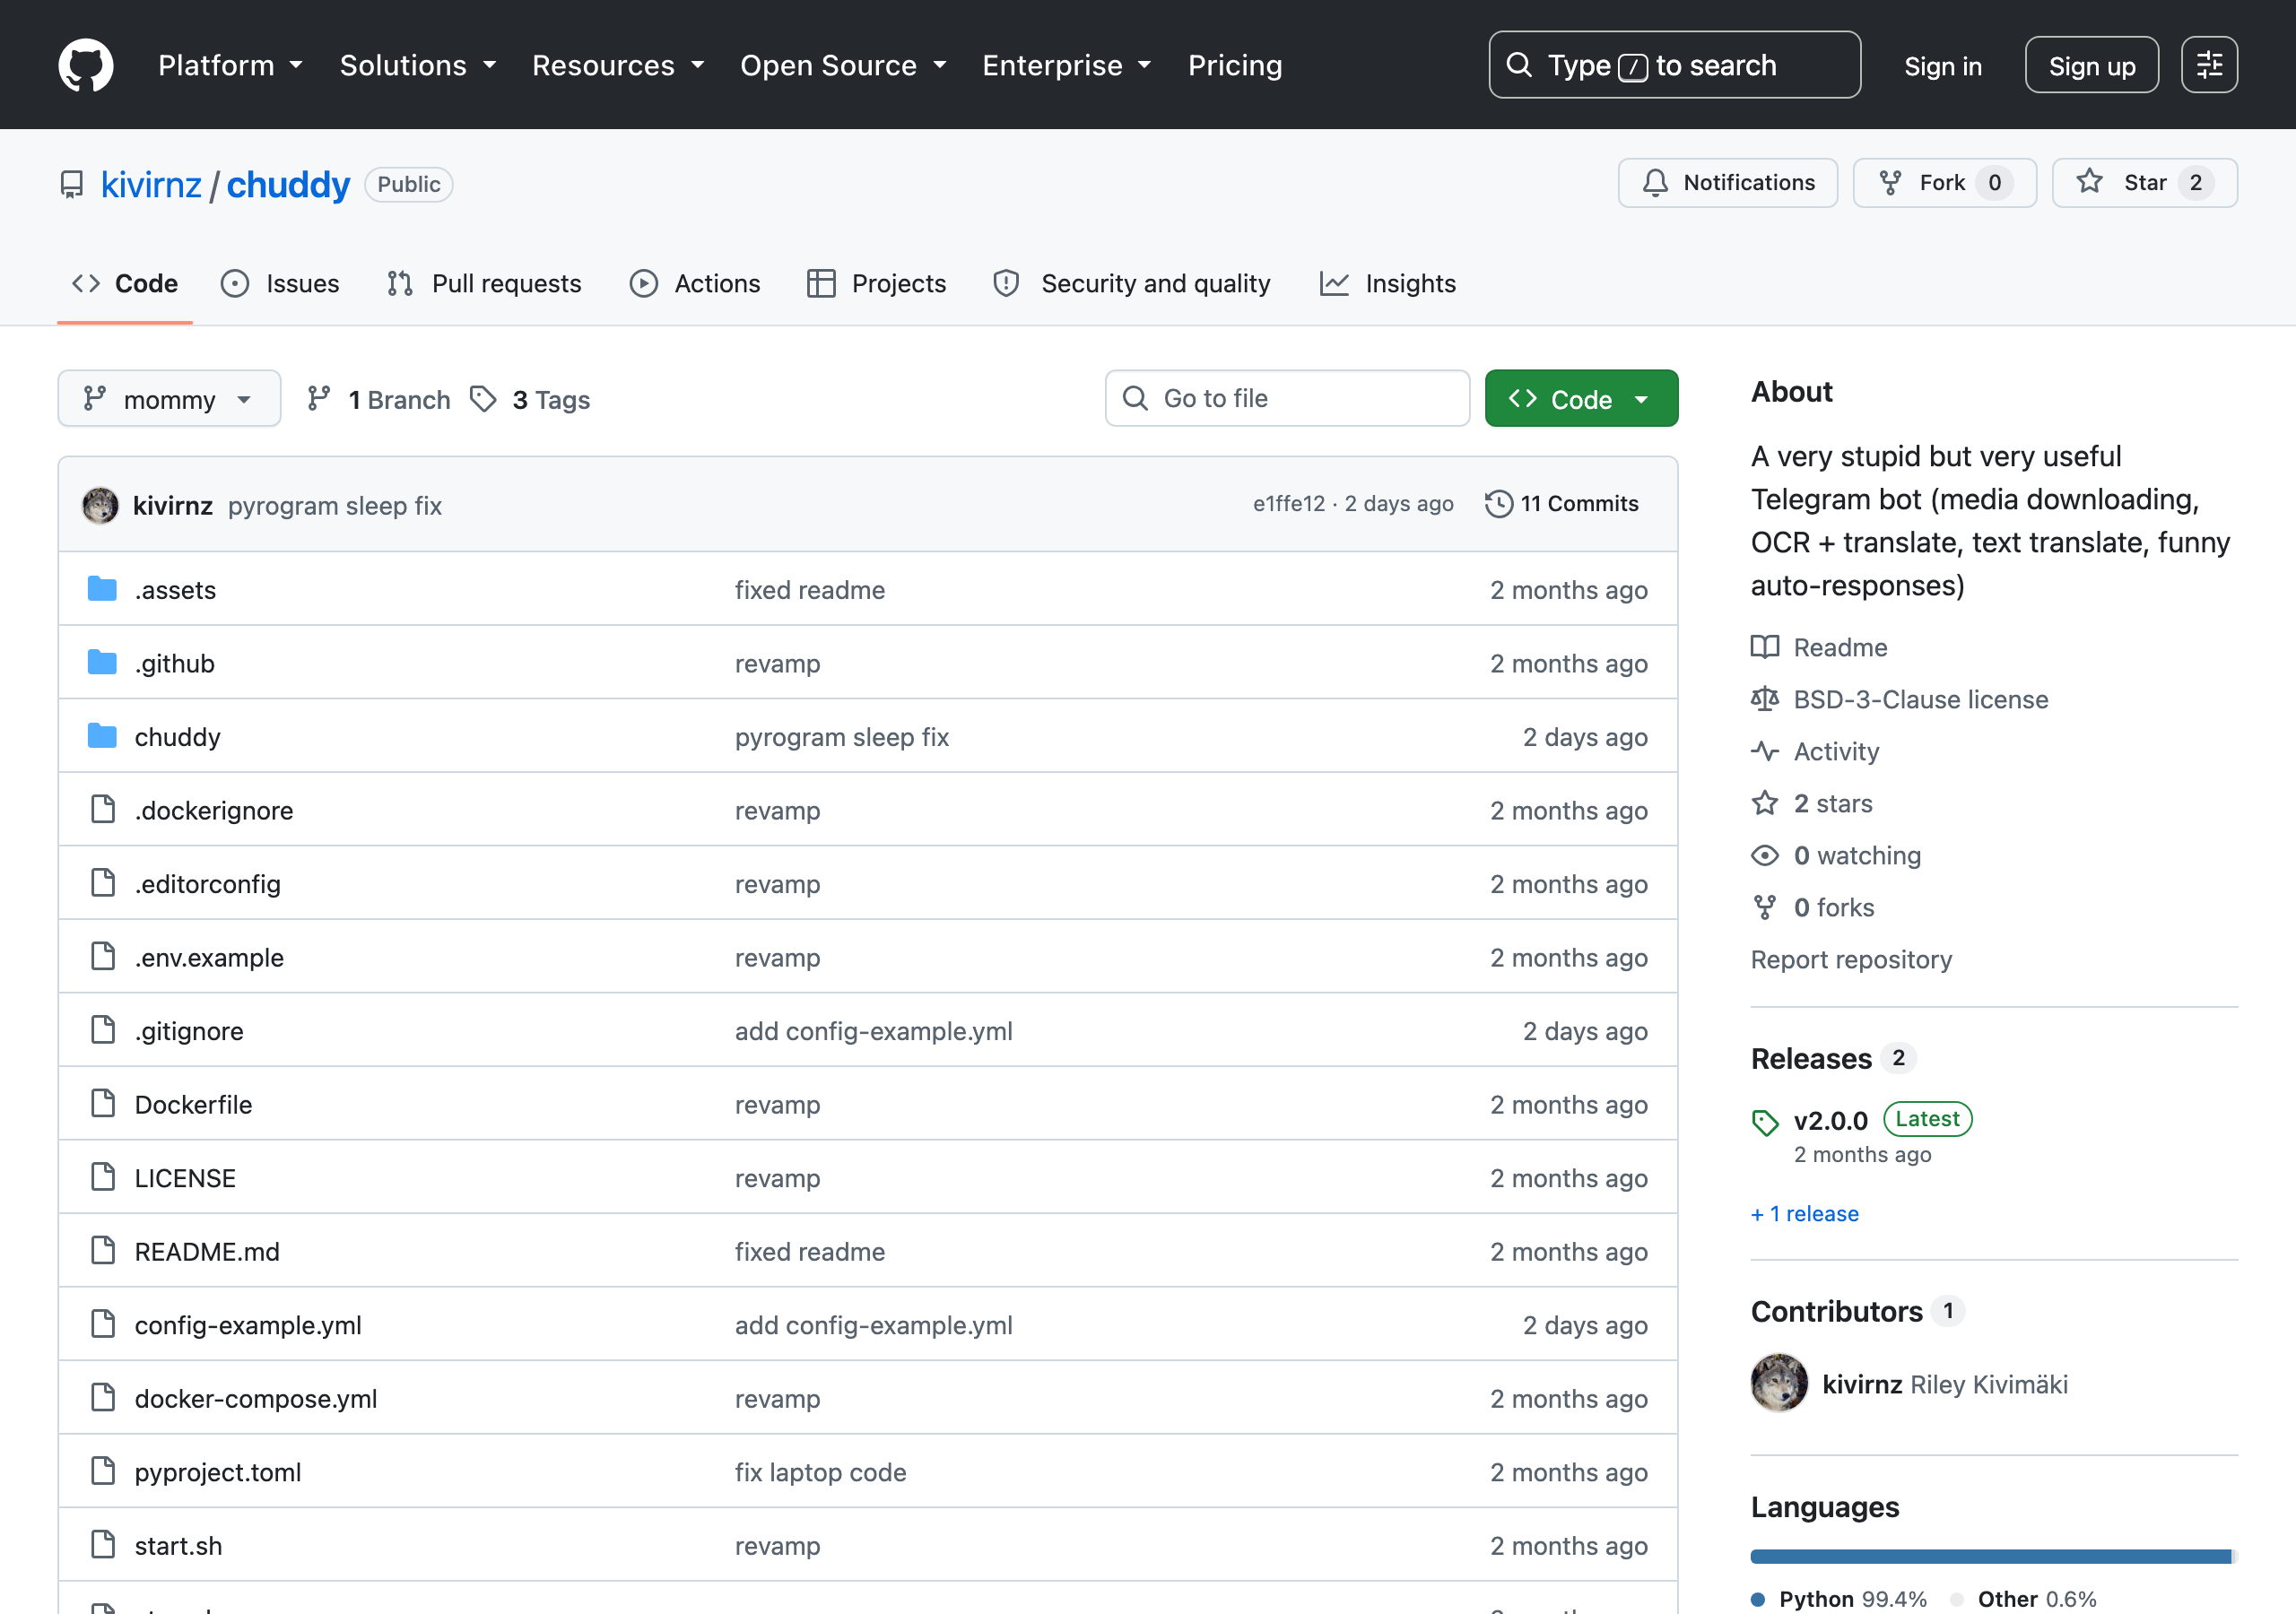Click kivirnz avatar under Contributors

1779,1383
